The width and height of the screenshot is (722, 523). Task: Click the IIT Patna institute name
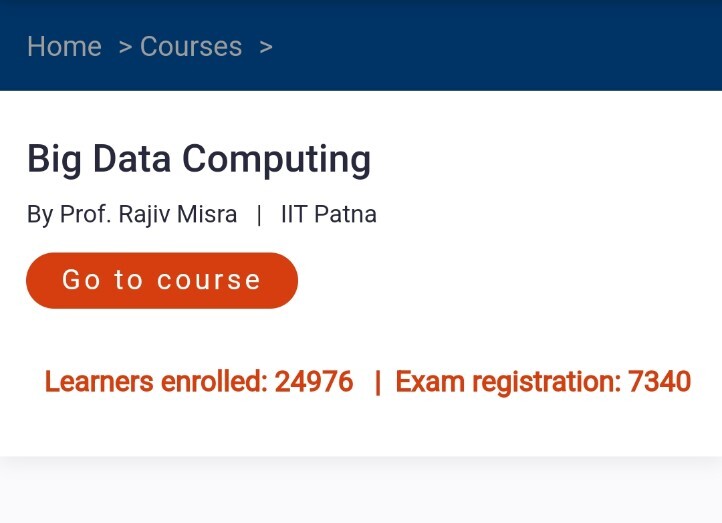pos(328,214)
